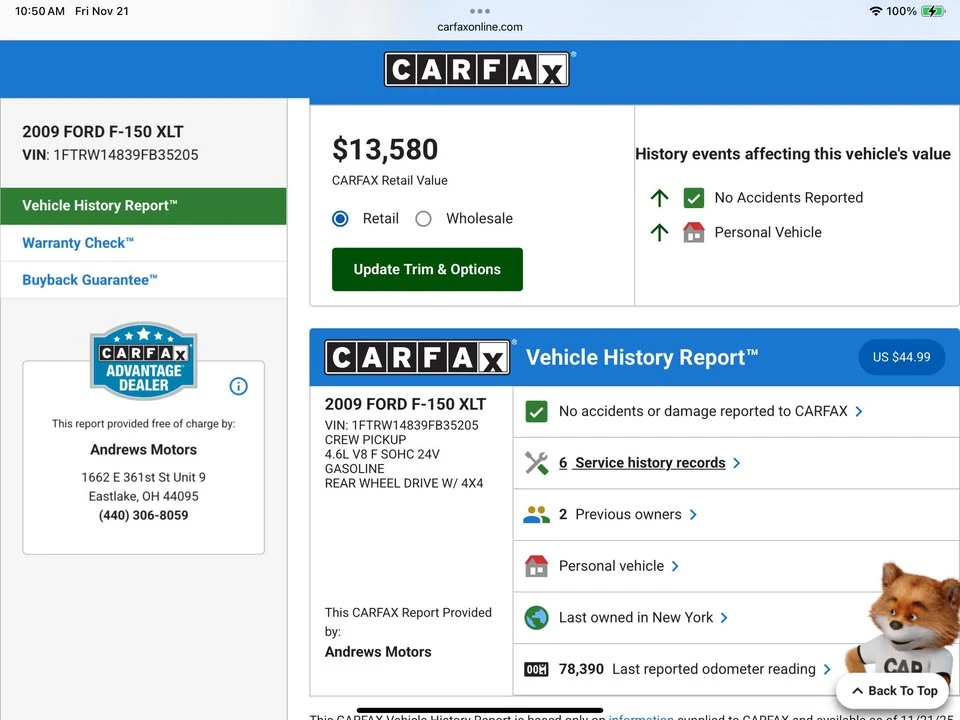
Task: Click Andrews Motors dealer name in sidebar
Action: point(143,449)
